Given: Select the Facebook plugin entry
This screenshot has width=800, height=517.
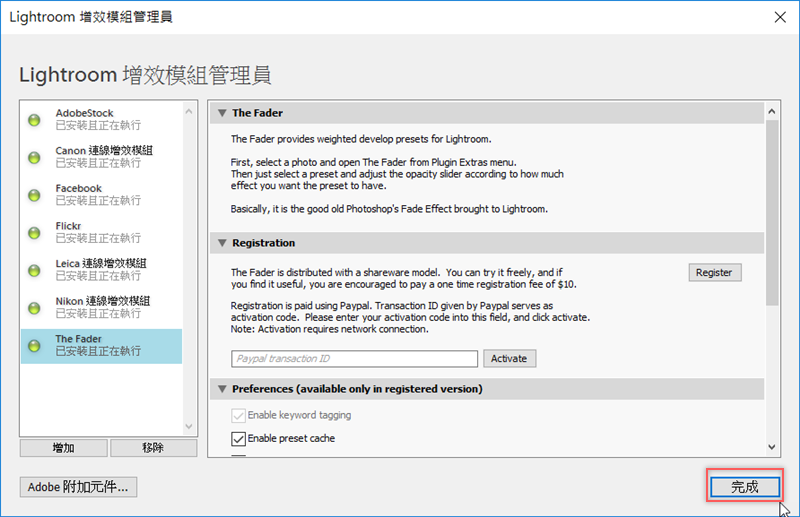Looking at the screenshot, I should coord(100,195).
